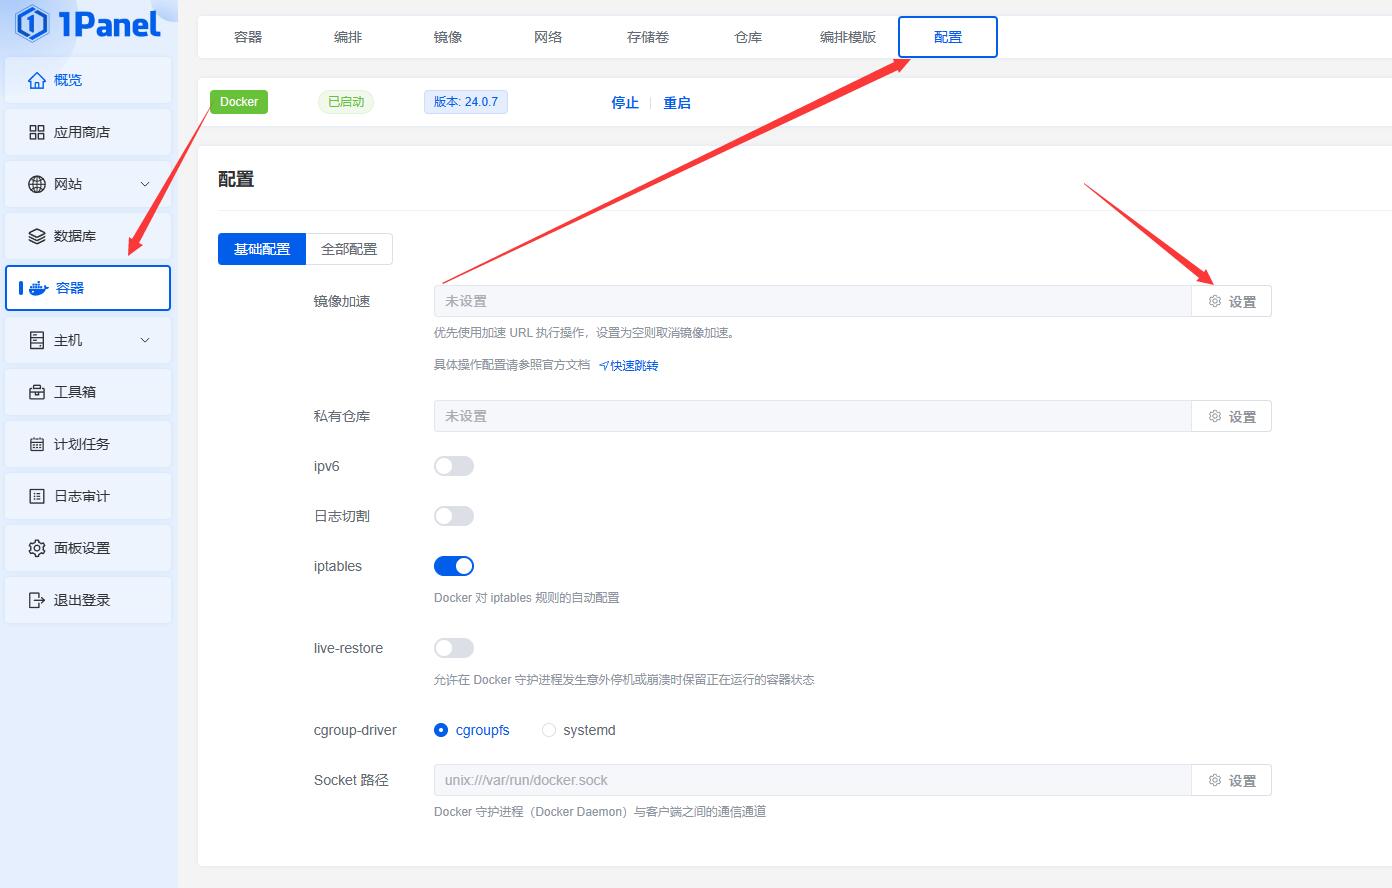
Task: Enable the ipv6 switch
Action: pos(454,466)
